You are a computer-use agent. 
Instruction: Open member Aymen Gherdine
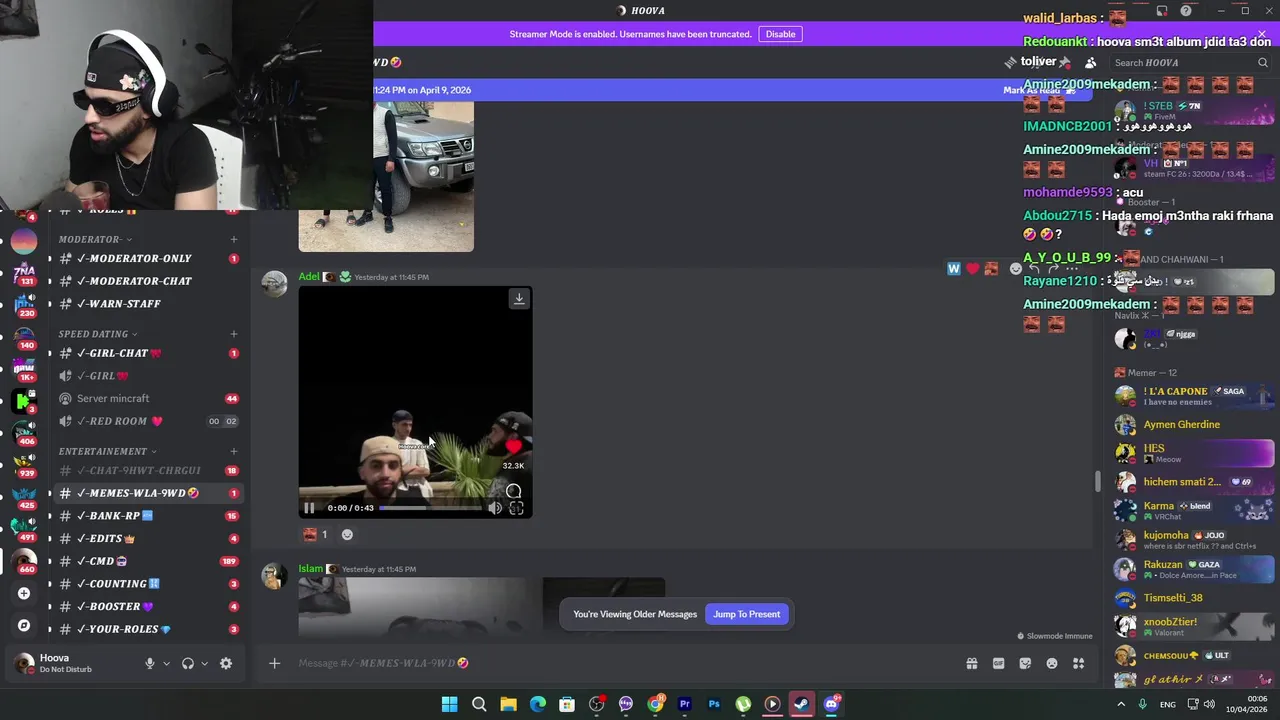pos(1195,425)
